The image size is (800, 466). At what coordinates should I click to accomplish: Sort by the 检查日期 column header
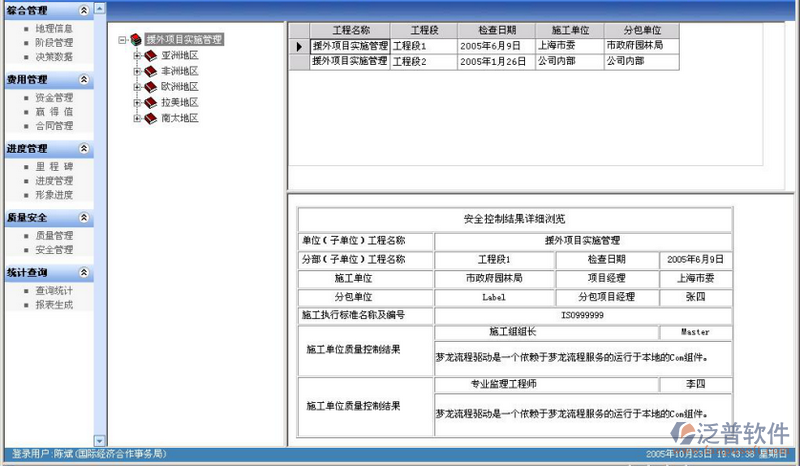[492, 31]
